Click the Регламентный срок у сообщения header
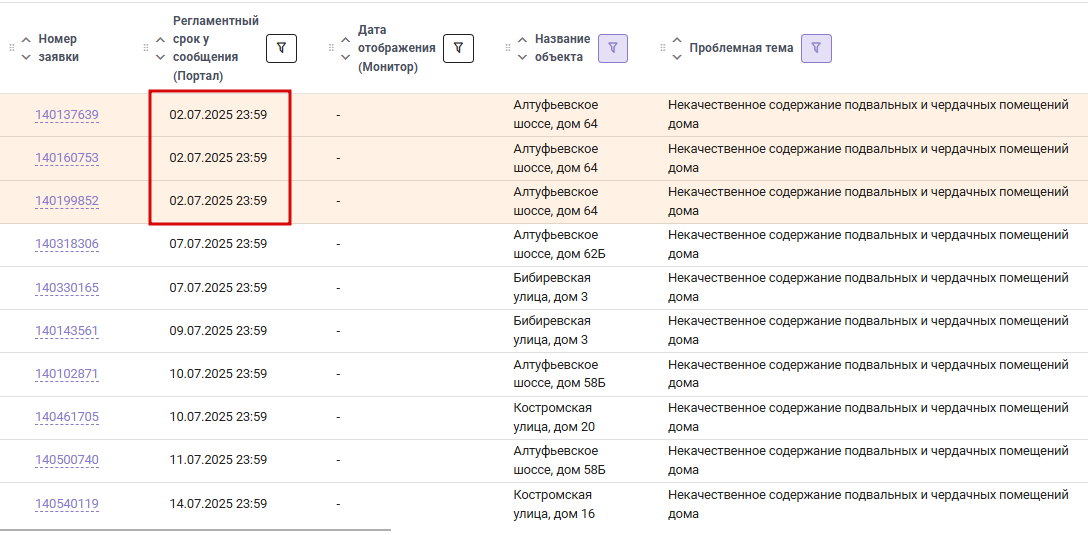This screenshot has width=1088, height=535. (216, 48)
